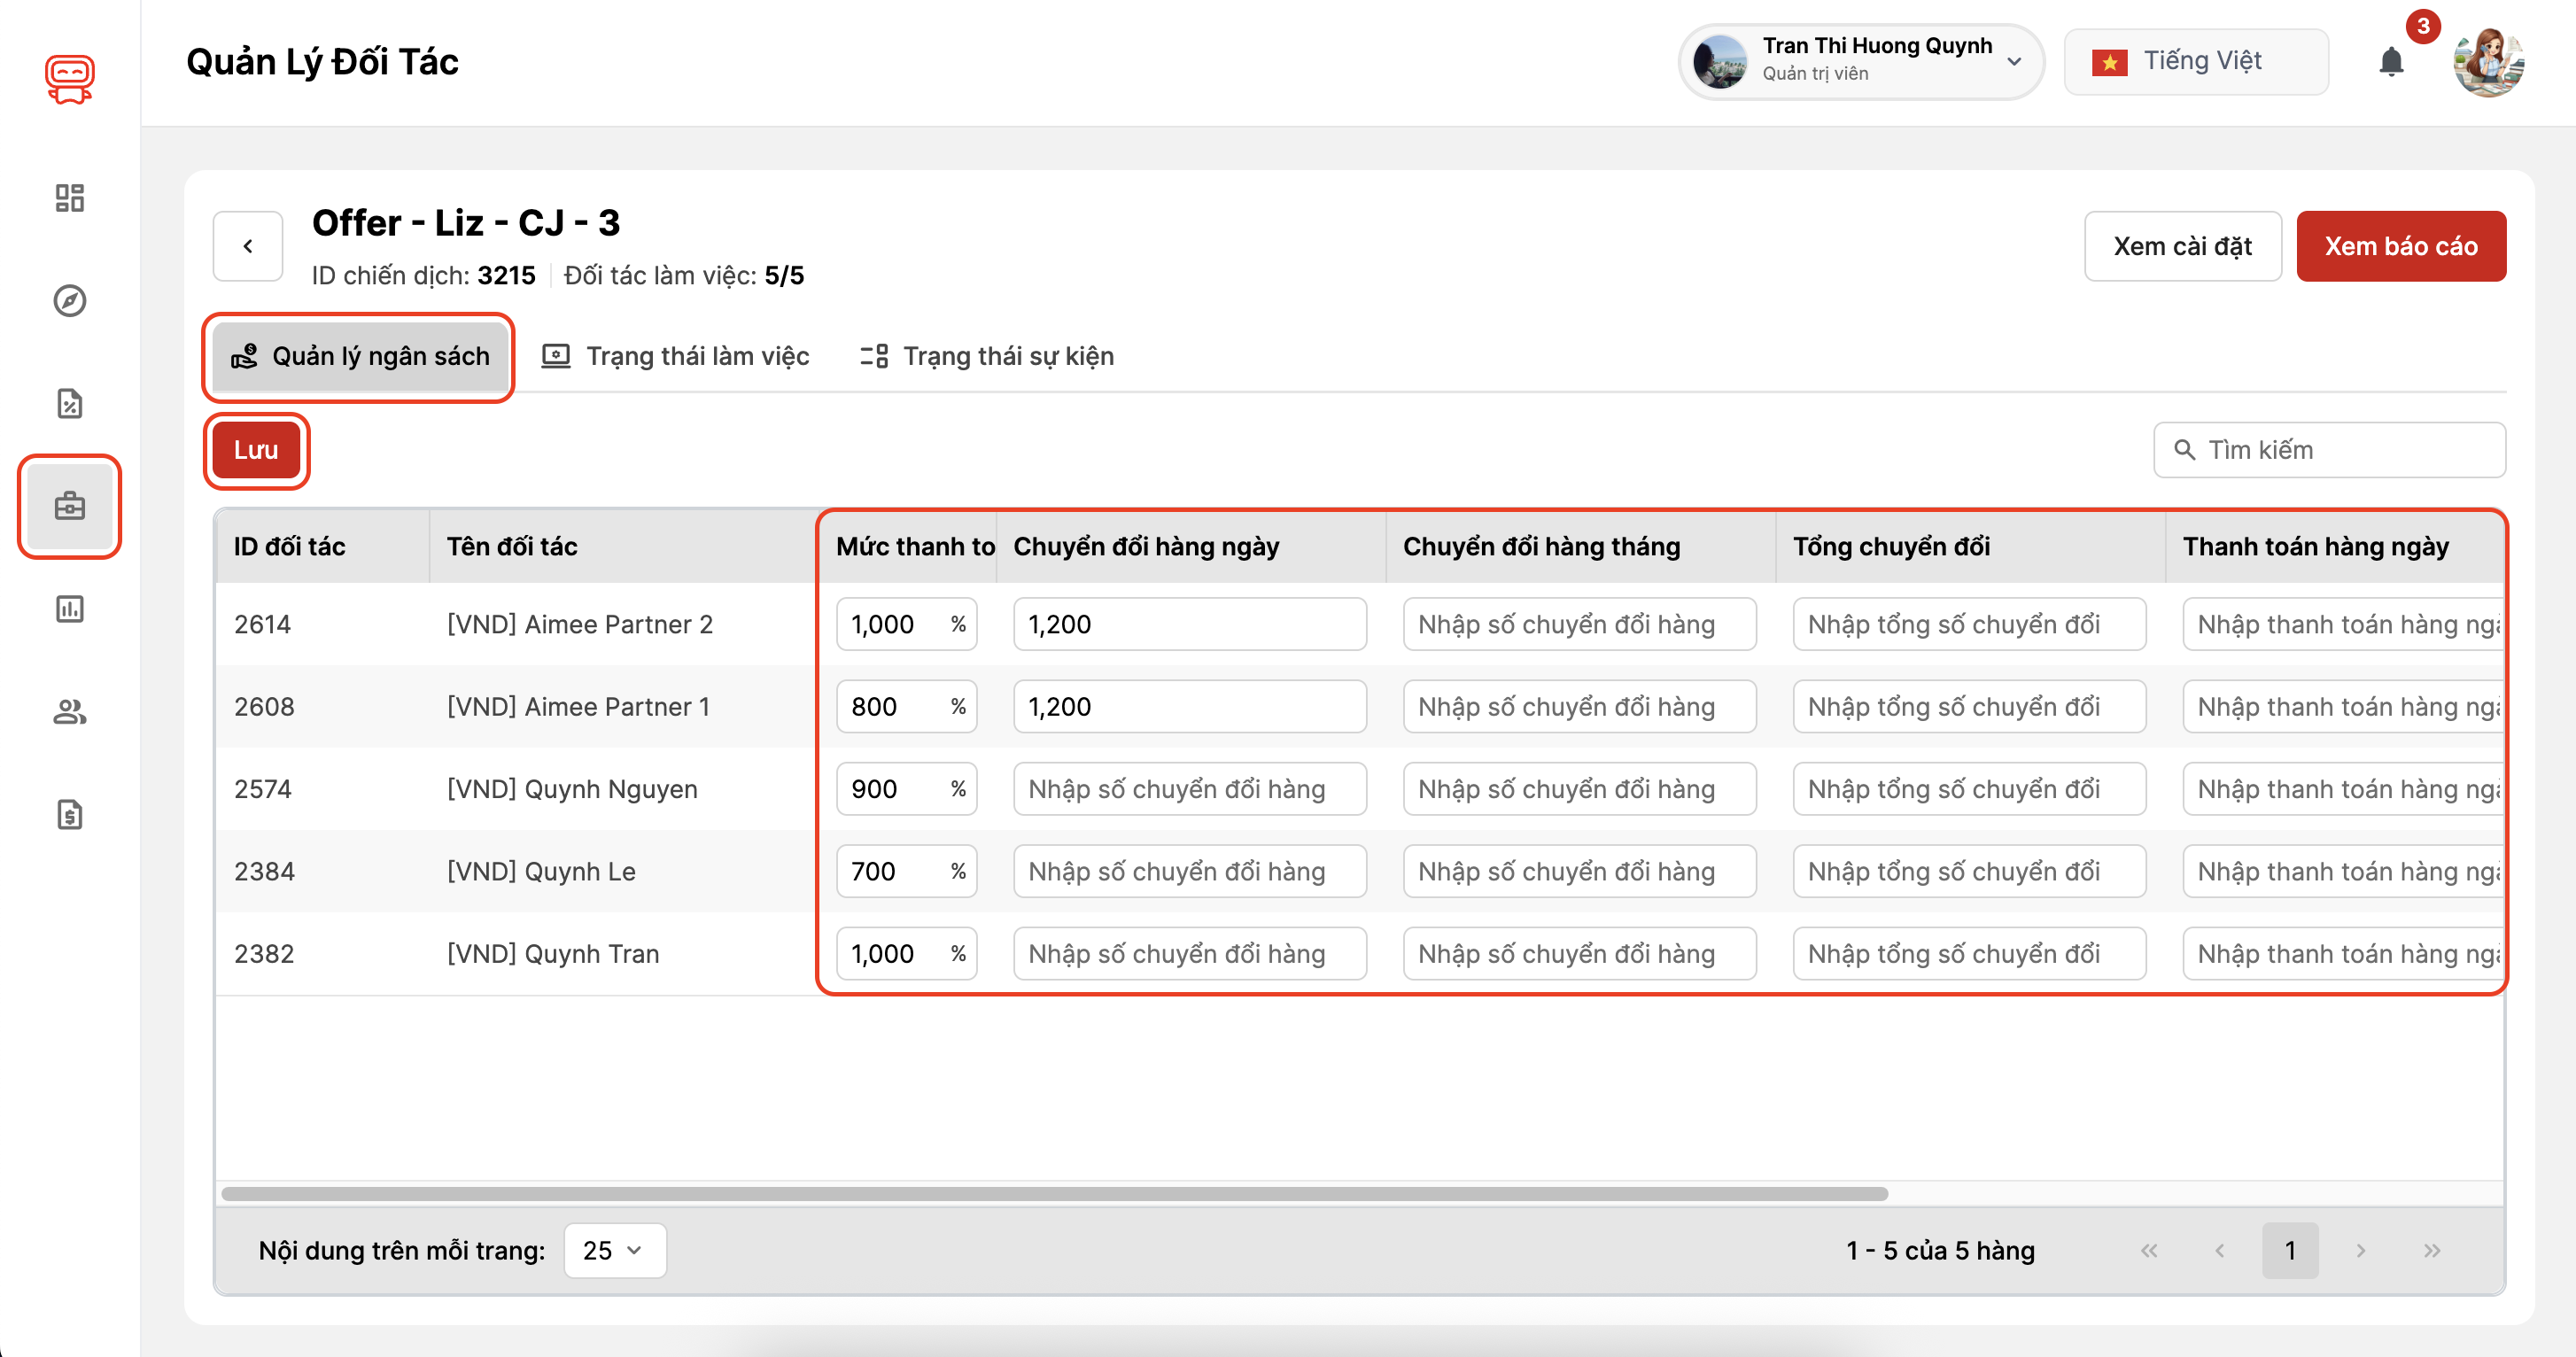Switch to Trạng thái làm việc tab
Image resolution: width=2576 pixels, height=1357 pixels.
click(676, 356)
